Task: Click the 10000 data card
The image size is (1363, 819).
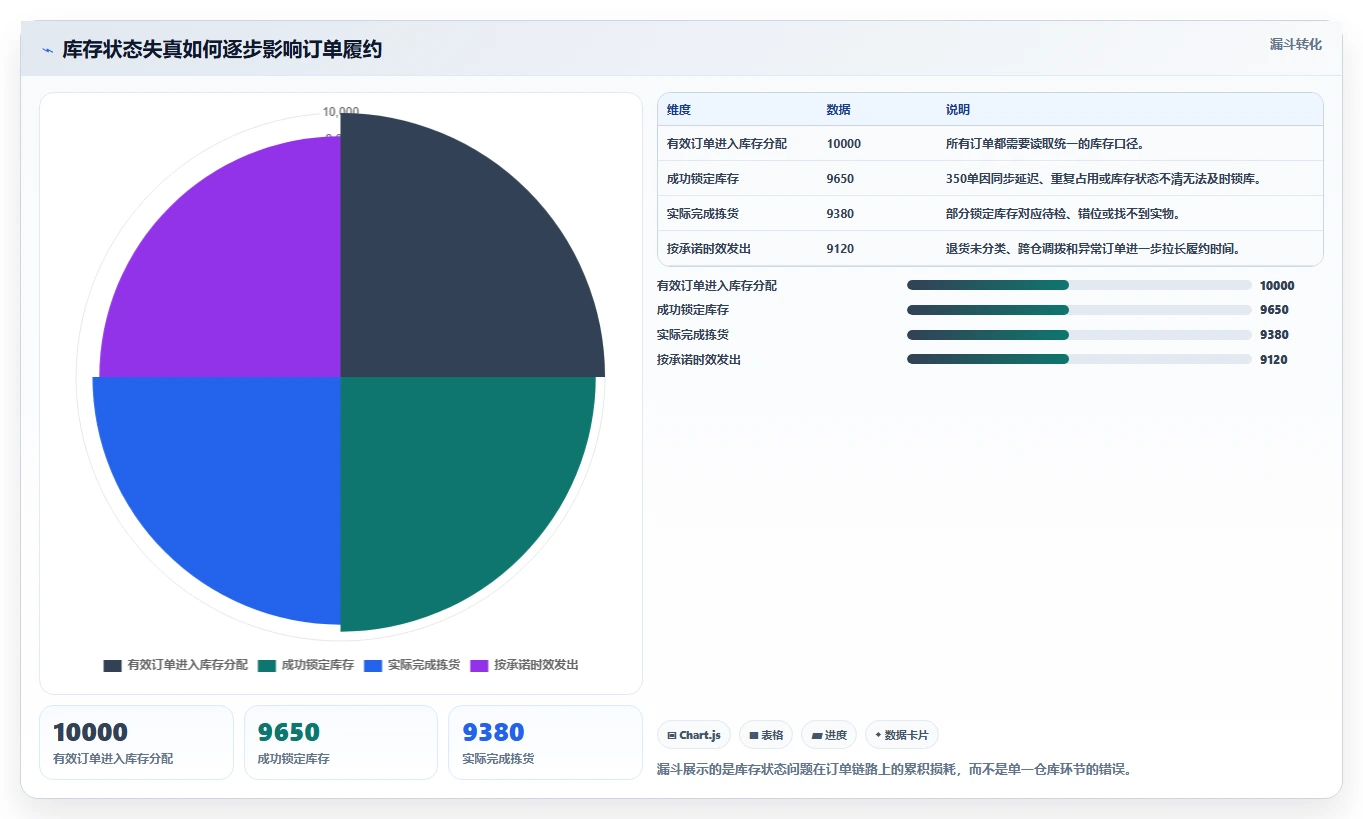Action: tap(136, 742)
